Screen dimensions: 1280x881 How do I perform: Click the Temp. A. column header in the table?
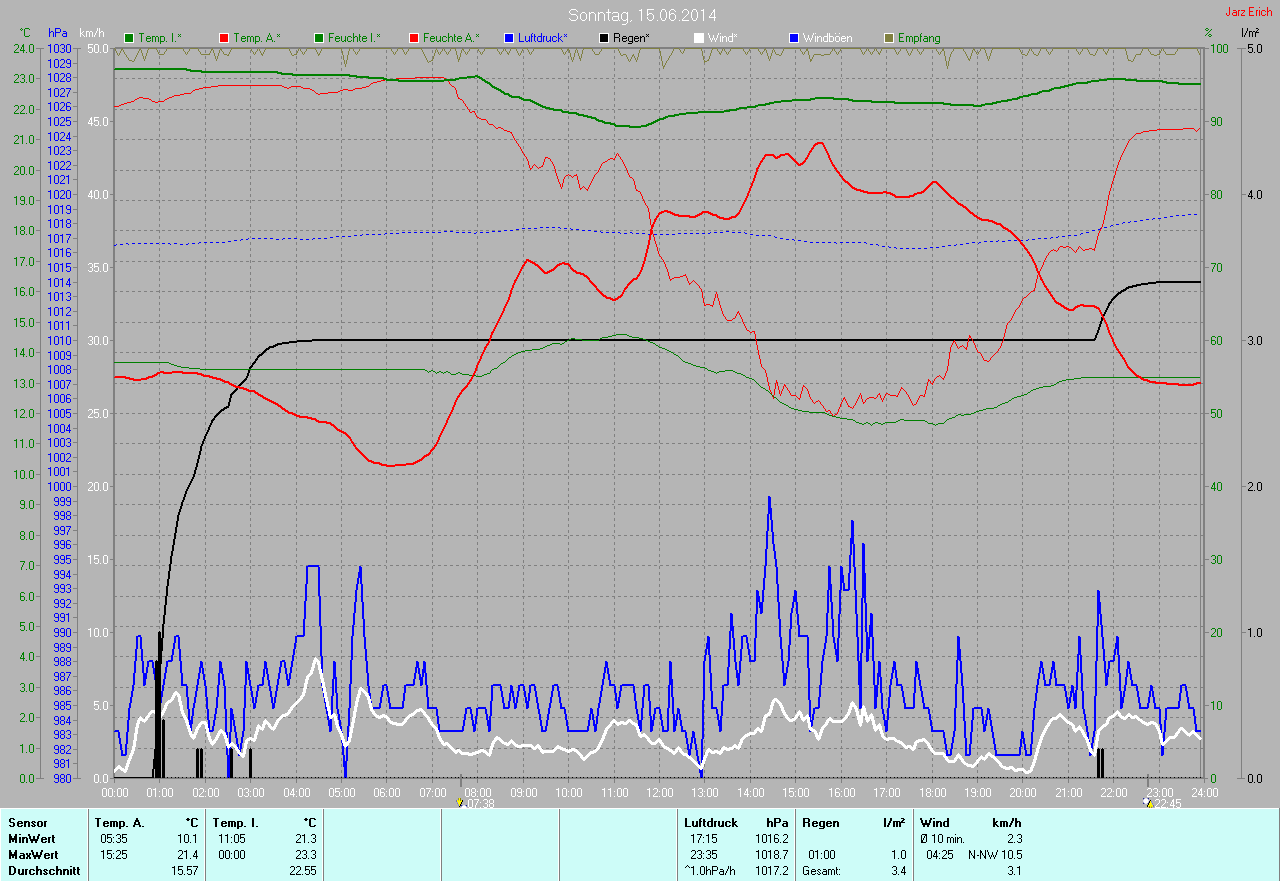click(119, 823)
